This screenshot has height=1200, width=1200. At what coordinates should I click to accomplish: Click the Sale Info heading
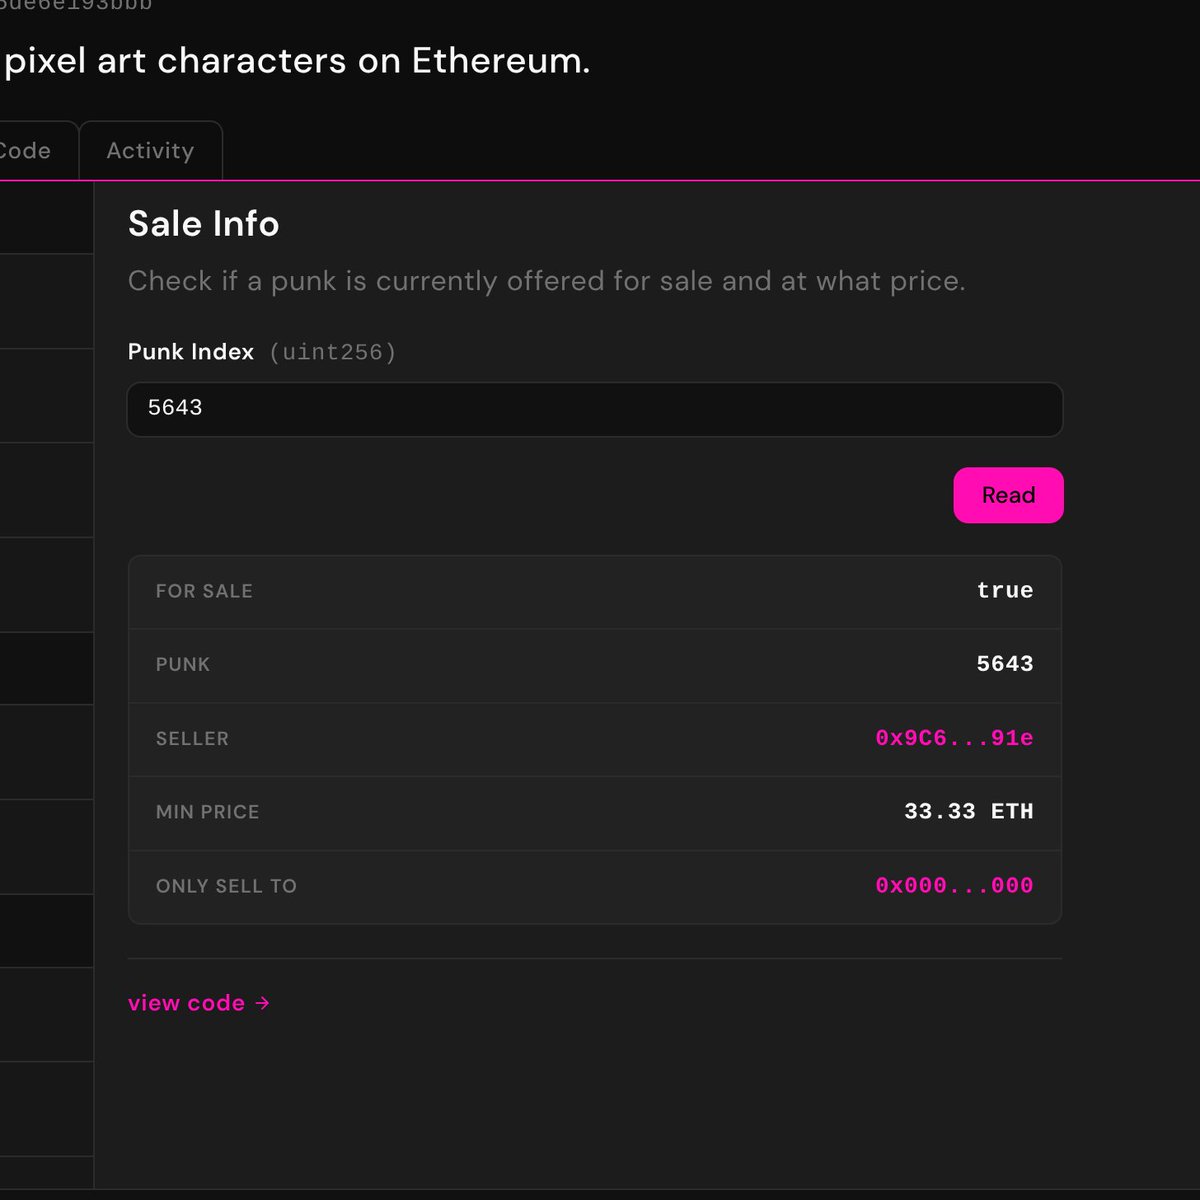pos(203,224)
